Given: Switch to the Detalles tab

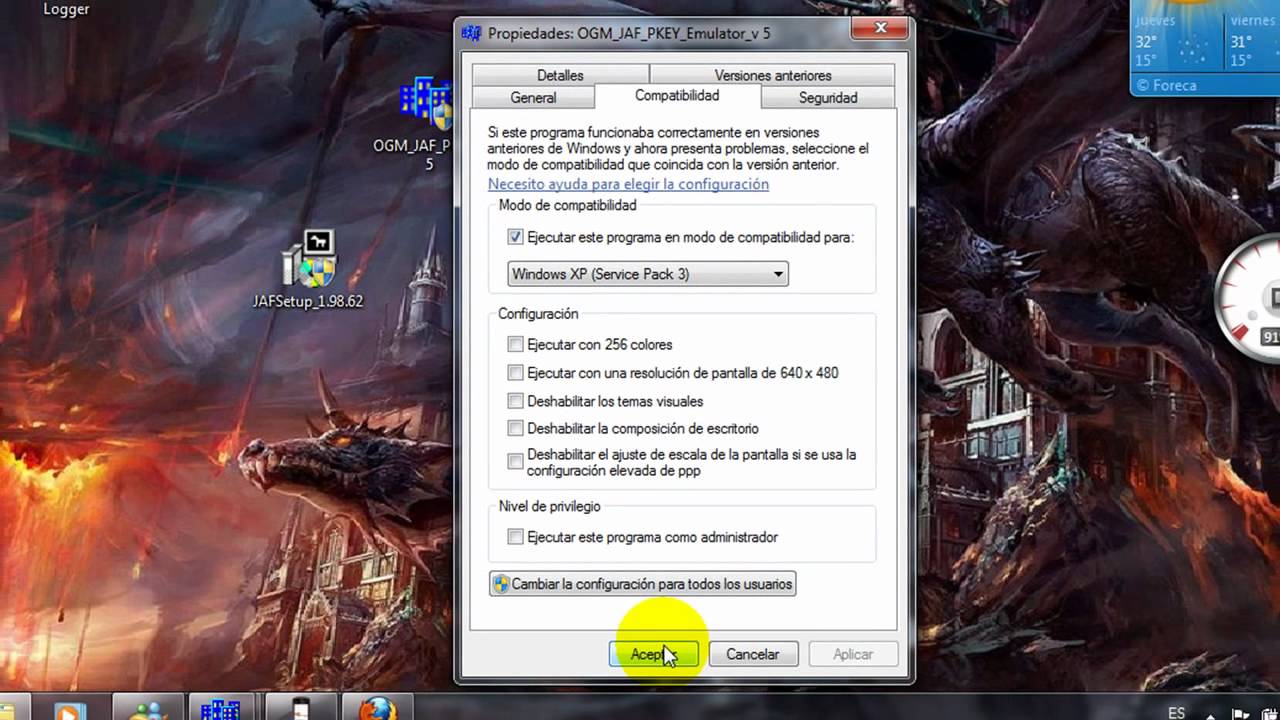Looking at the screenshot, I should click(560, 75).
